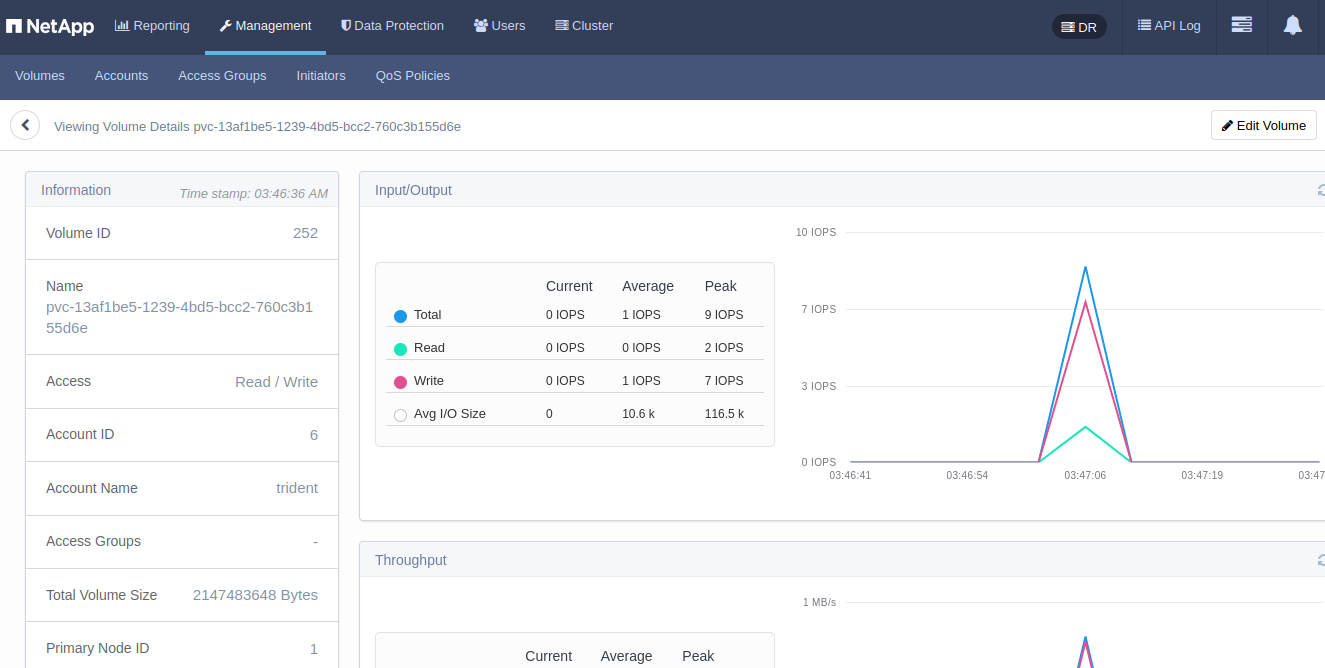
Task: Click the 03:47:06 axis label on chart
Action: [x=1085, y=475]
